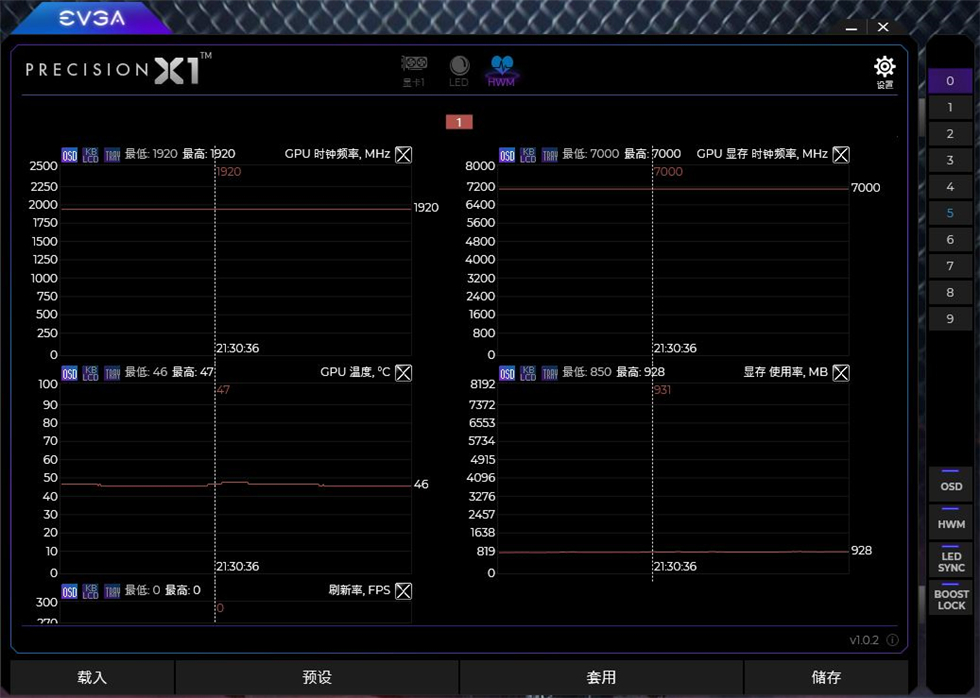Screen dimensions: 980x698
Task: Open the 显卡1 graphics card page
Action: (414, 68)
